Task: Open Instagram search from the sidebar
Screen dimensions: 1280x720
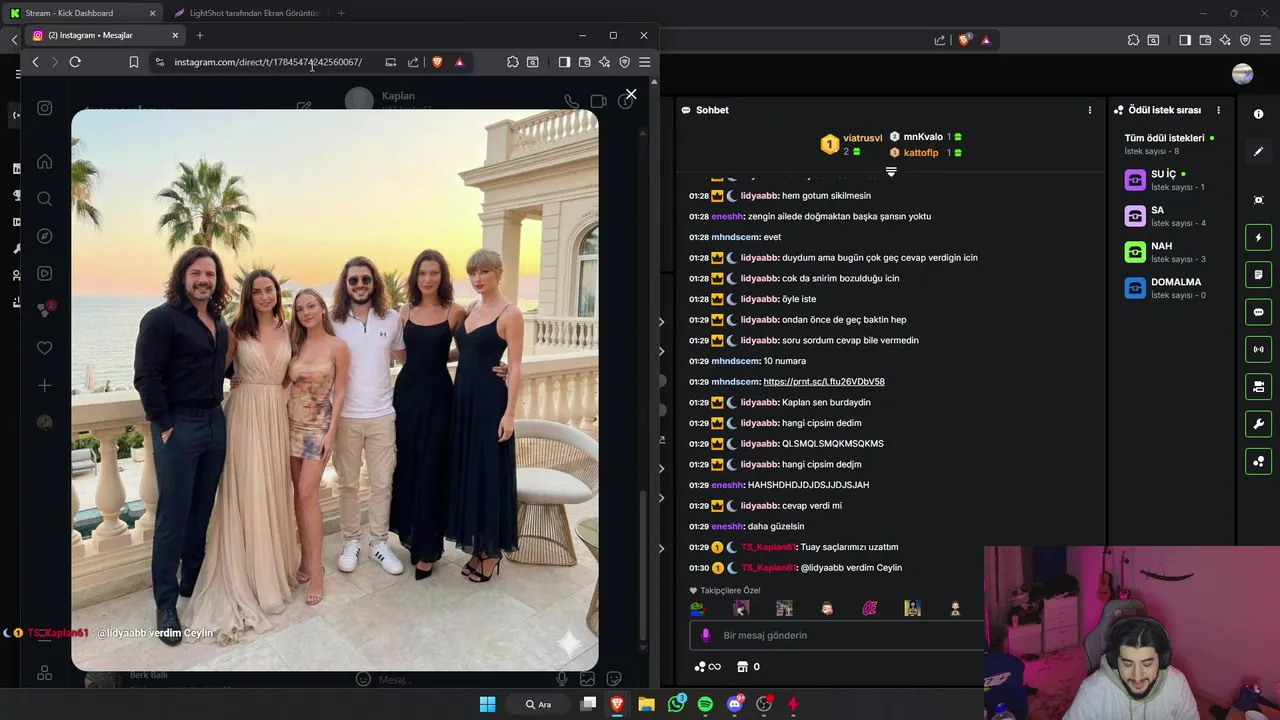Action: (x=44, y=199)
